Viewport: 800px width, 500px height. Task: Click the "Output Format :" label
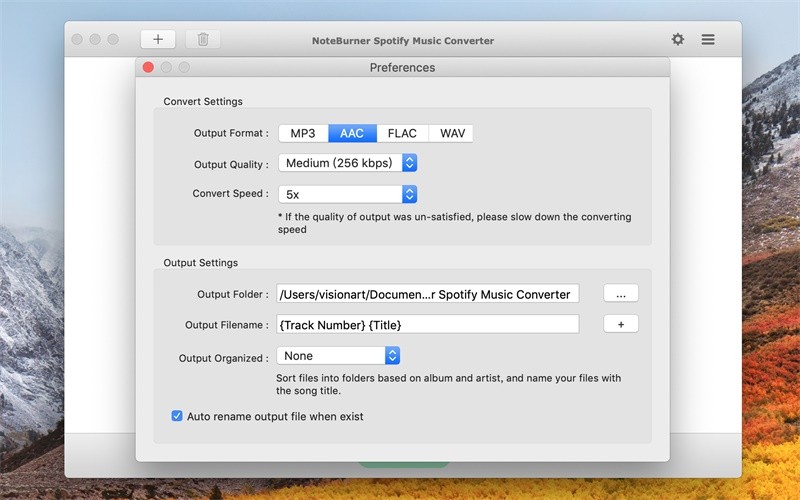(231, 133)
